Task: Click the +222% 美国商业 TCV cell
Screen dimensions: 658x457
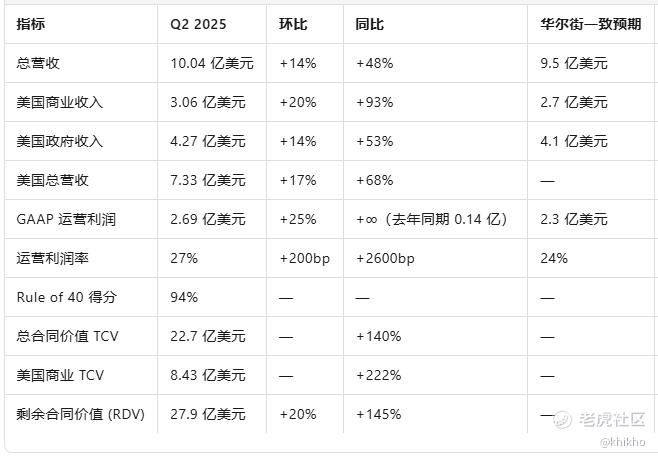Action: point(378,375)
